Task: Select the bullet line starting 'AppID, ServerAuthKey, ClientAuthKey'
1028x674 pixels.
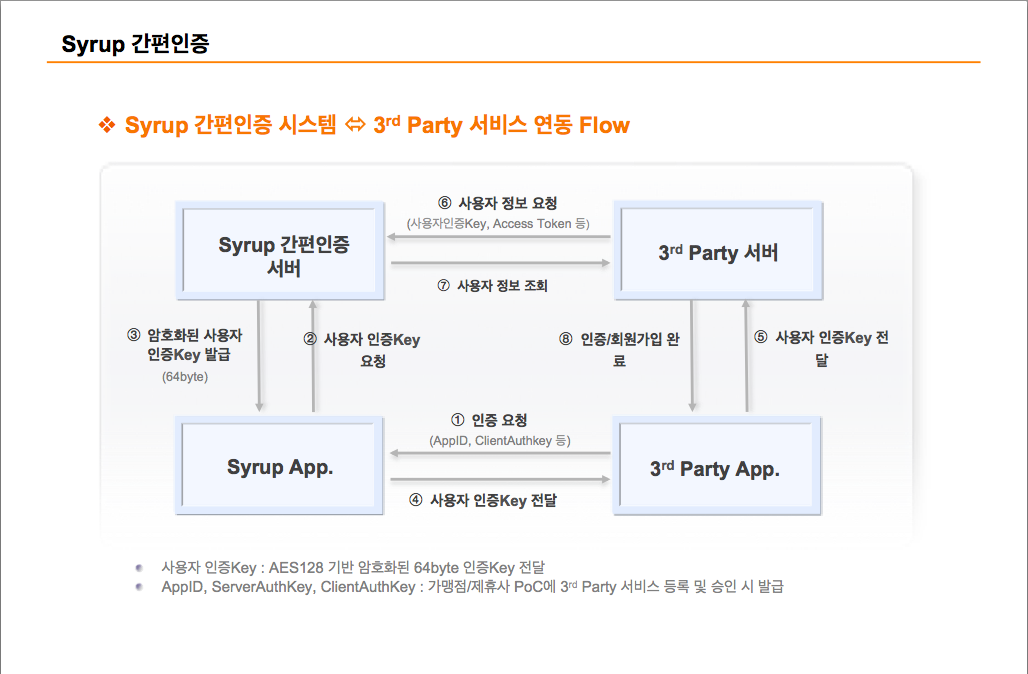Action: coord(473,587)
